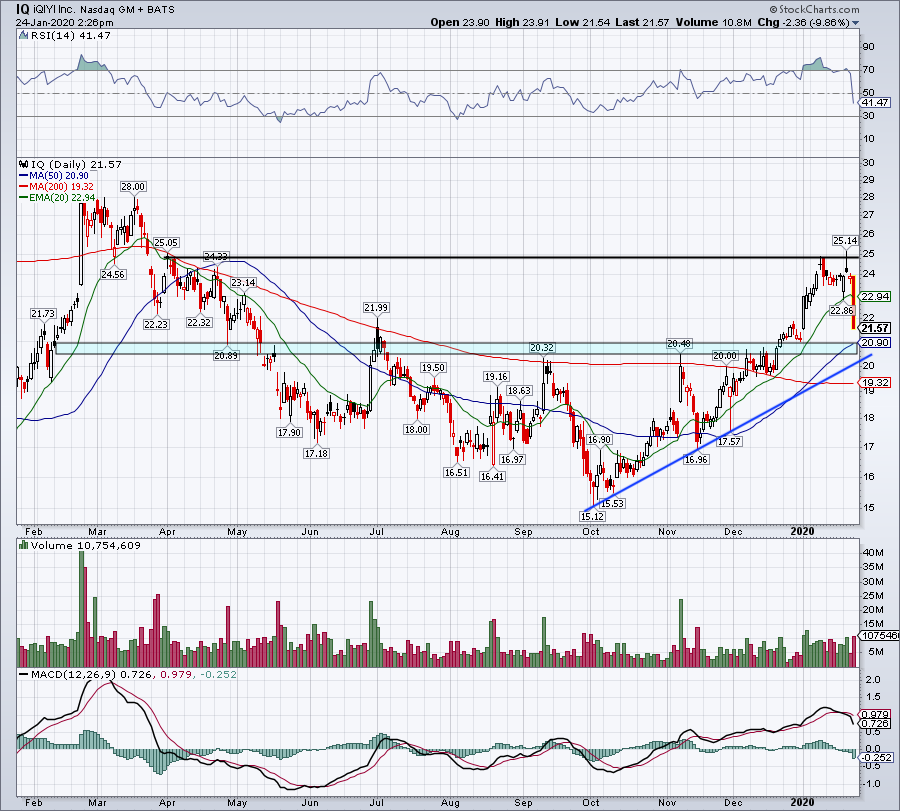900x811 pixels.
Task: Select the IQ ticker symbol title
Action: click(22, 9)
